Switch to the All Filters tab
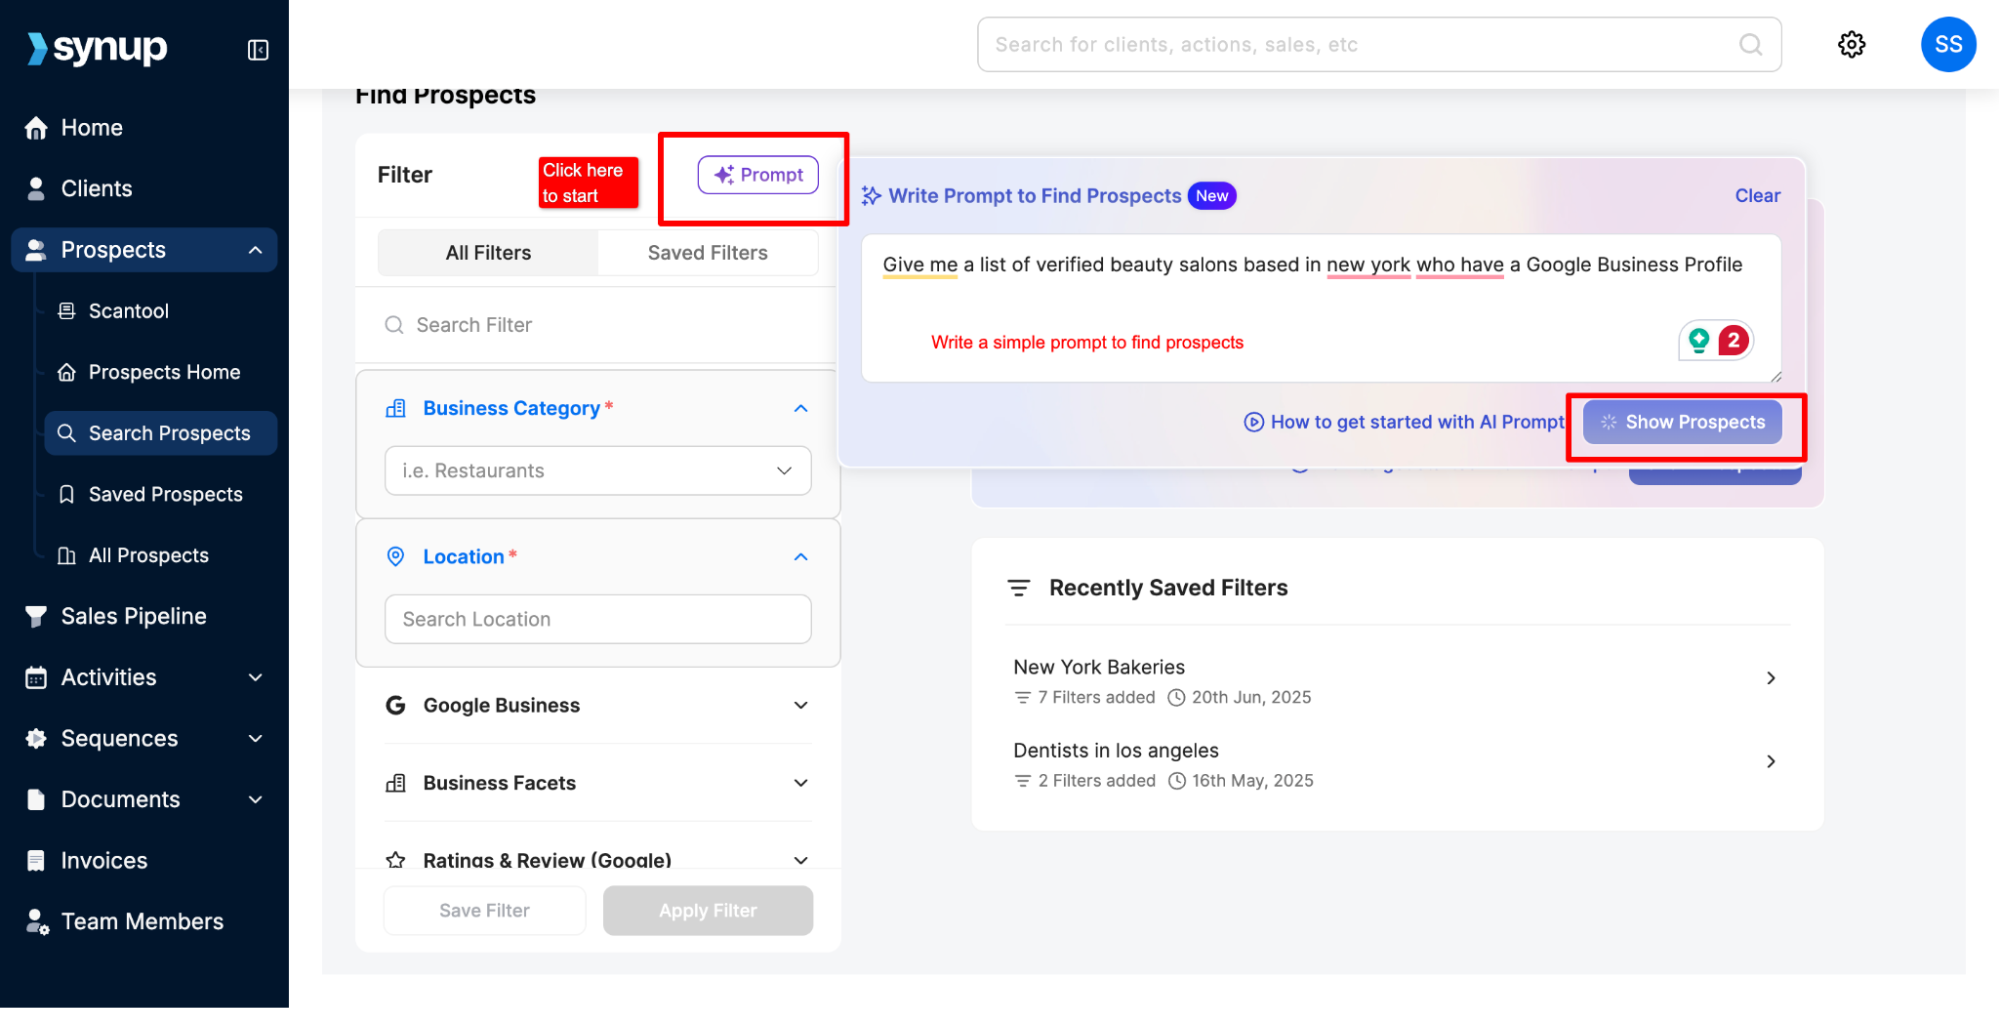 click(488, 253)
